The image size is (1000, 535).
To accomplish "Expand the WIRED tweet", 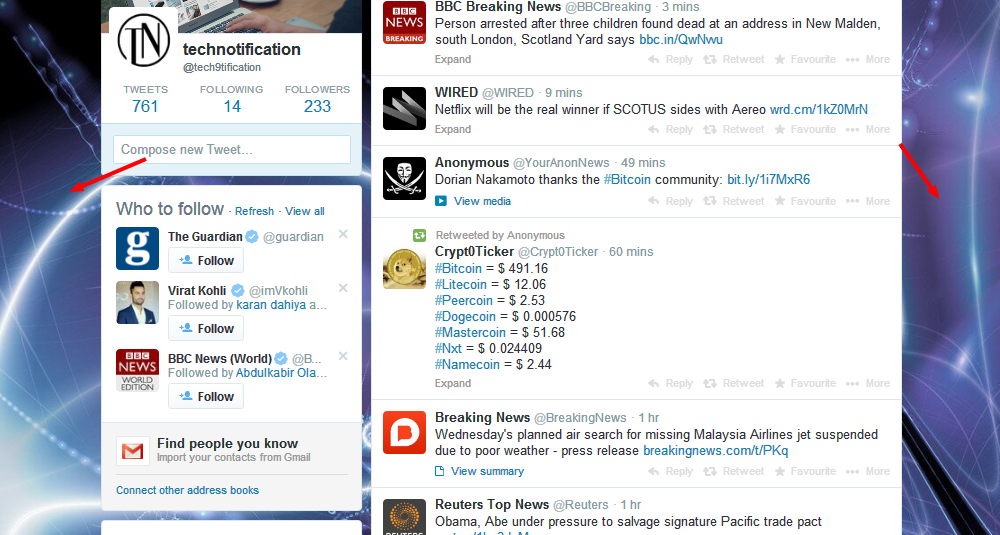I will click(453, 129).
